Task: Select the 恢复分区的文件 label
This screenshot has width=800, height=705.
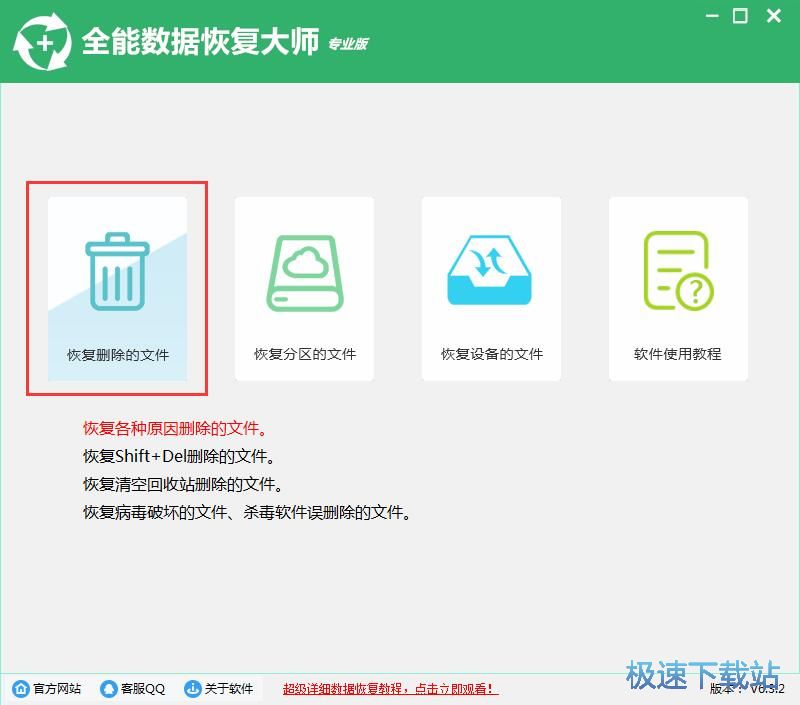Action: (x=304, y=354)
